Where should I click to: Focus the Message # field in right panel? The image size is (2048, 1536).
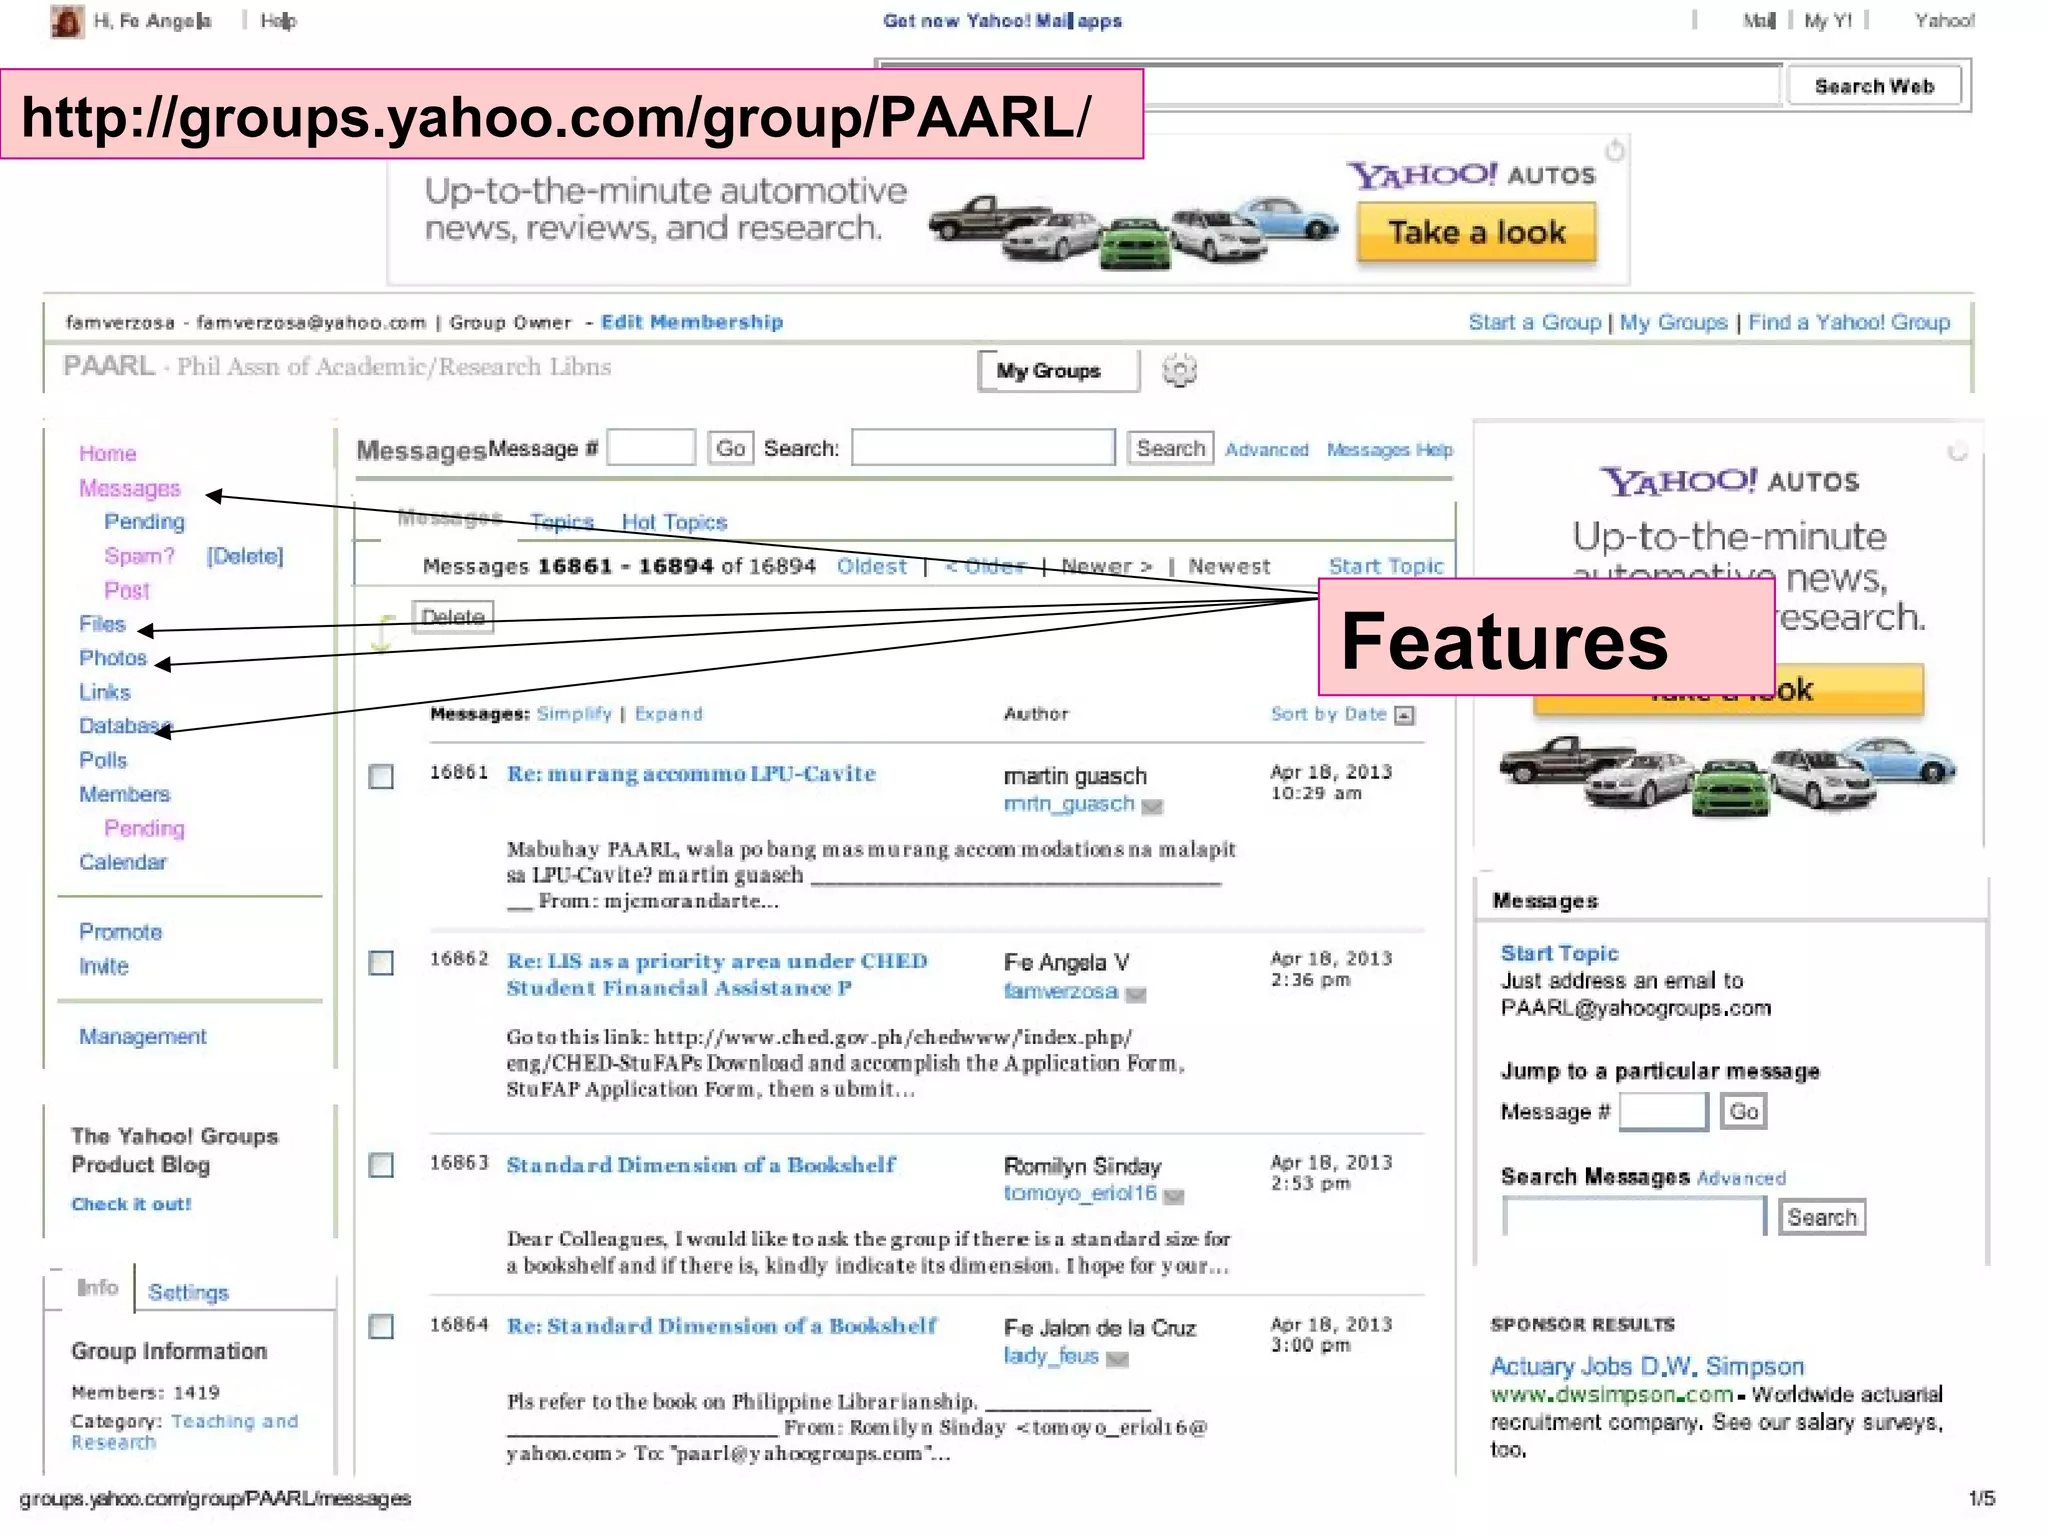pos(1663,1111)
